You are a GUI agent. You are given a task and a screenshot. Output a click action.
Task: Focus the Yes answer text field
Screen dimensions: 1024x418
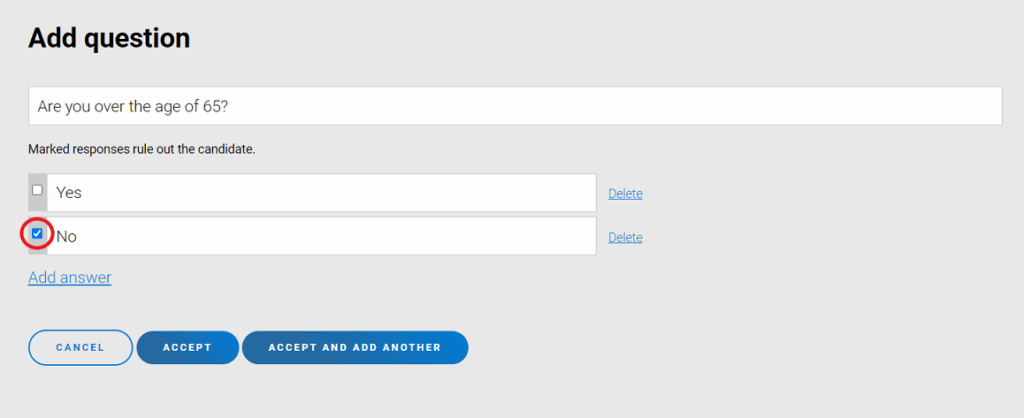[321, 193]
